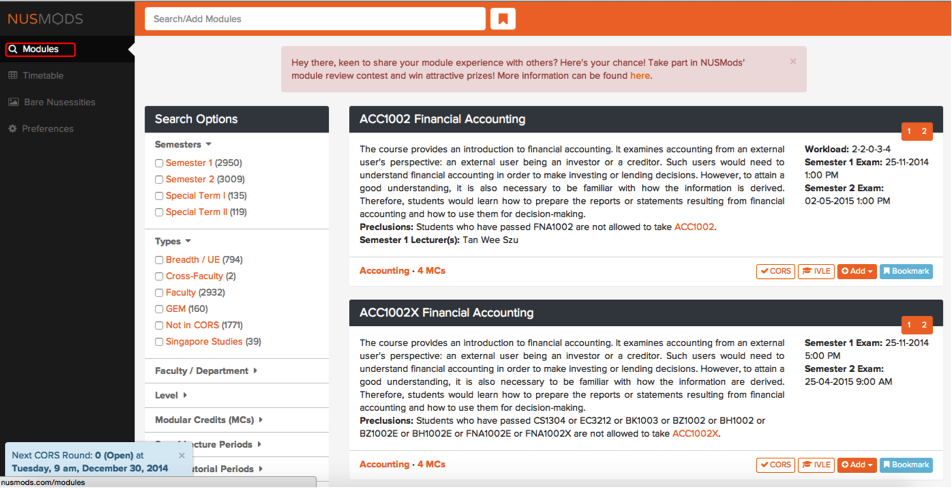Check the Not in CORS filter

159,325
